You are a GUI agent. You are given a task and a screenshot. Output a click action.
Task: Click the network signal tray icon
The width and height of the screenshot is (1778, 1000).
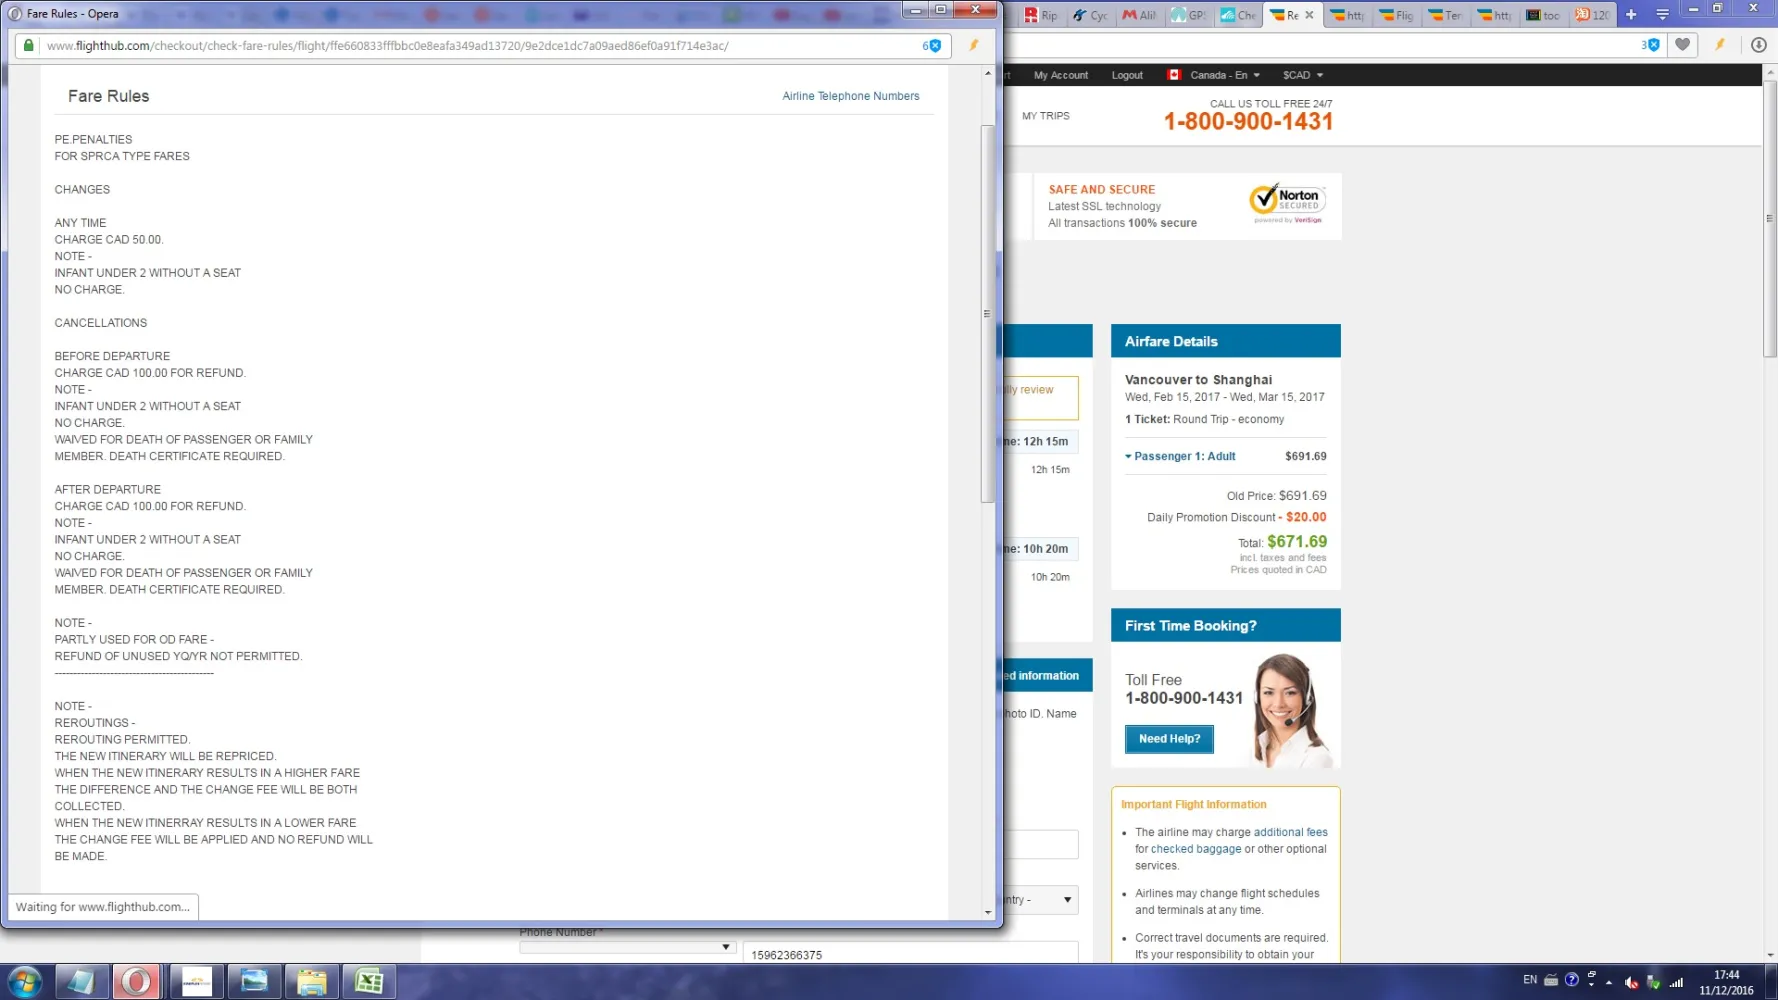point(1677,982)
